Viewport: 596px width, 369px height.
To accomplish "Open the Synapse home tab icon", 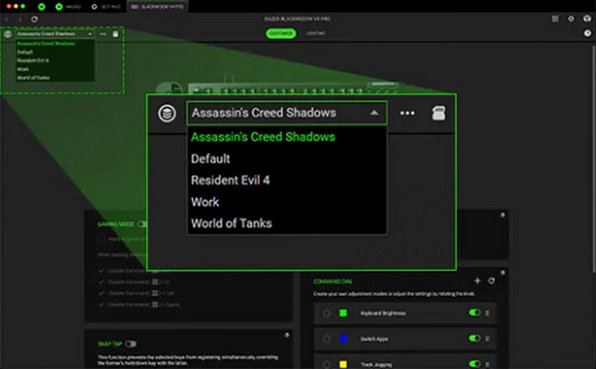I will 41,6.
